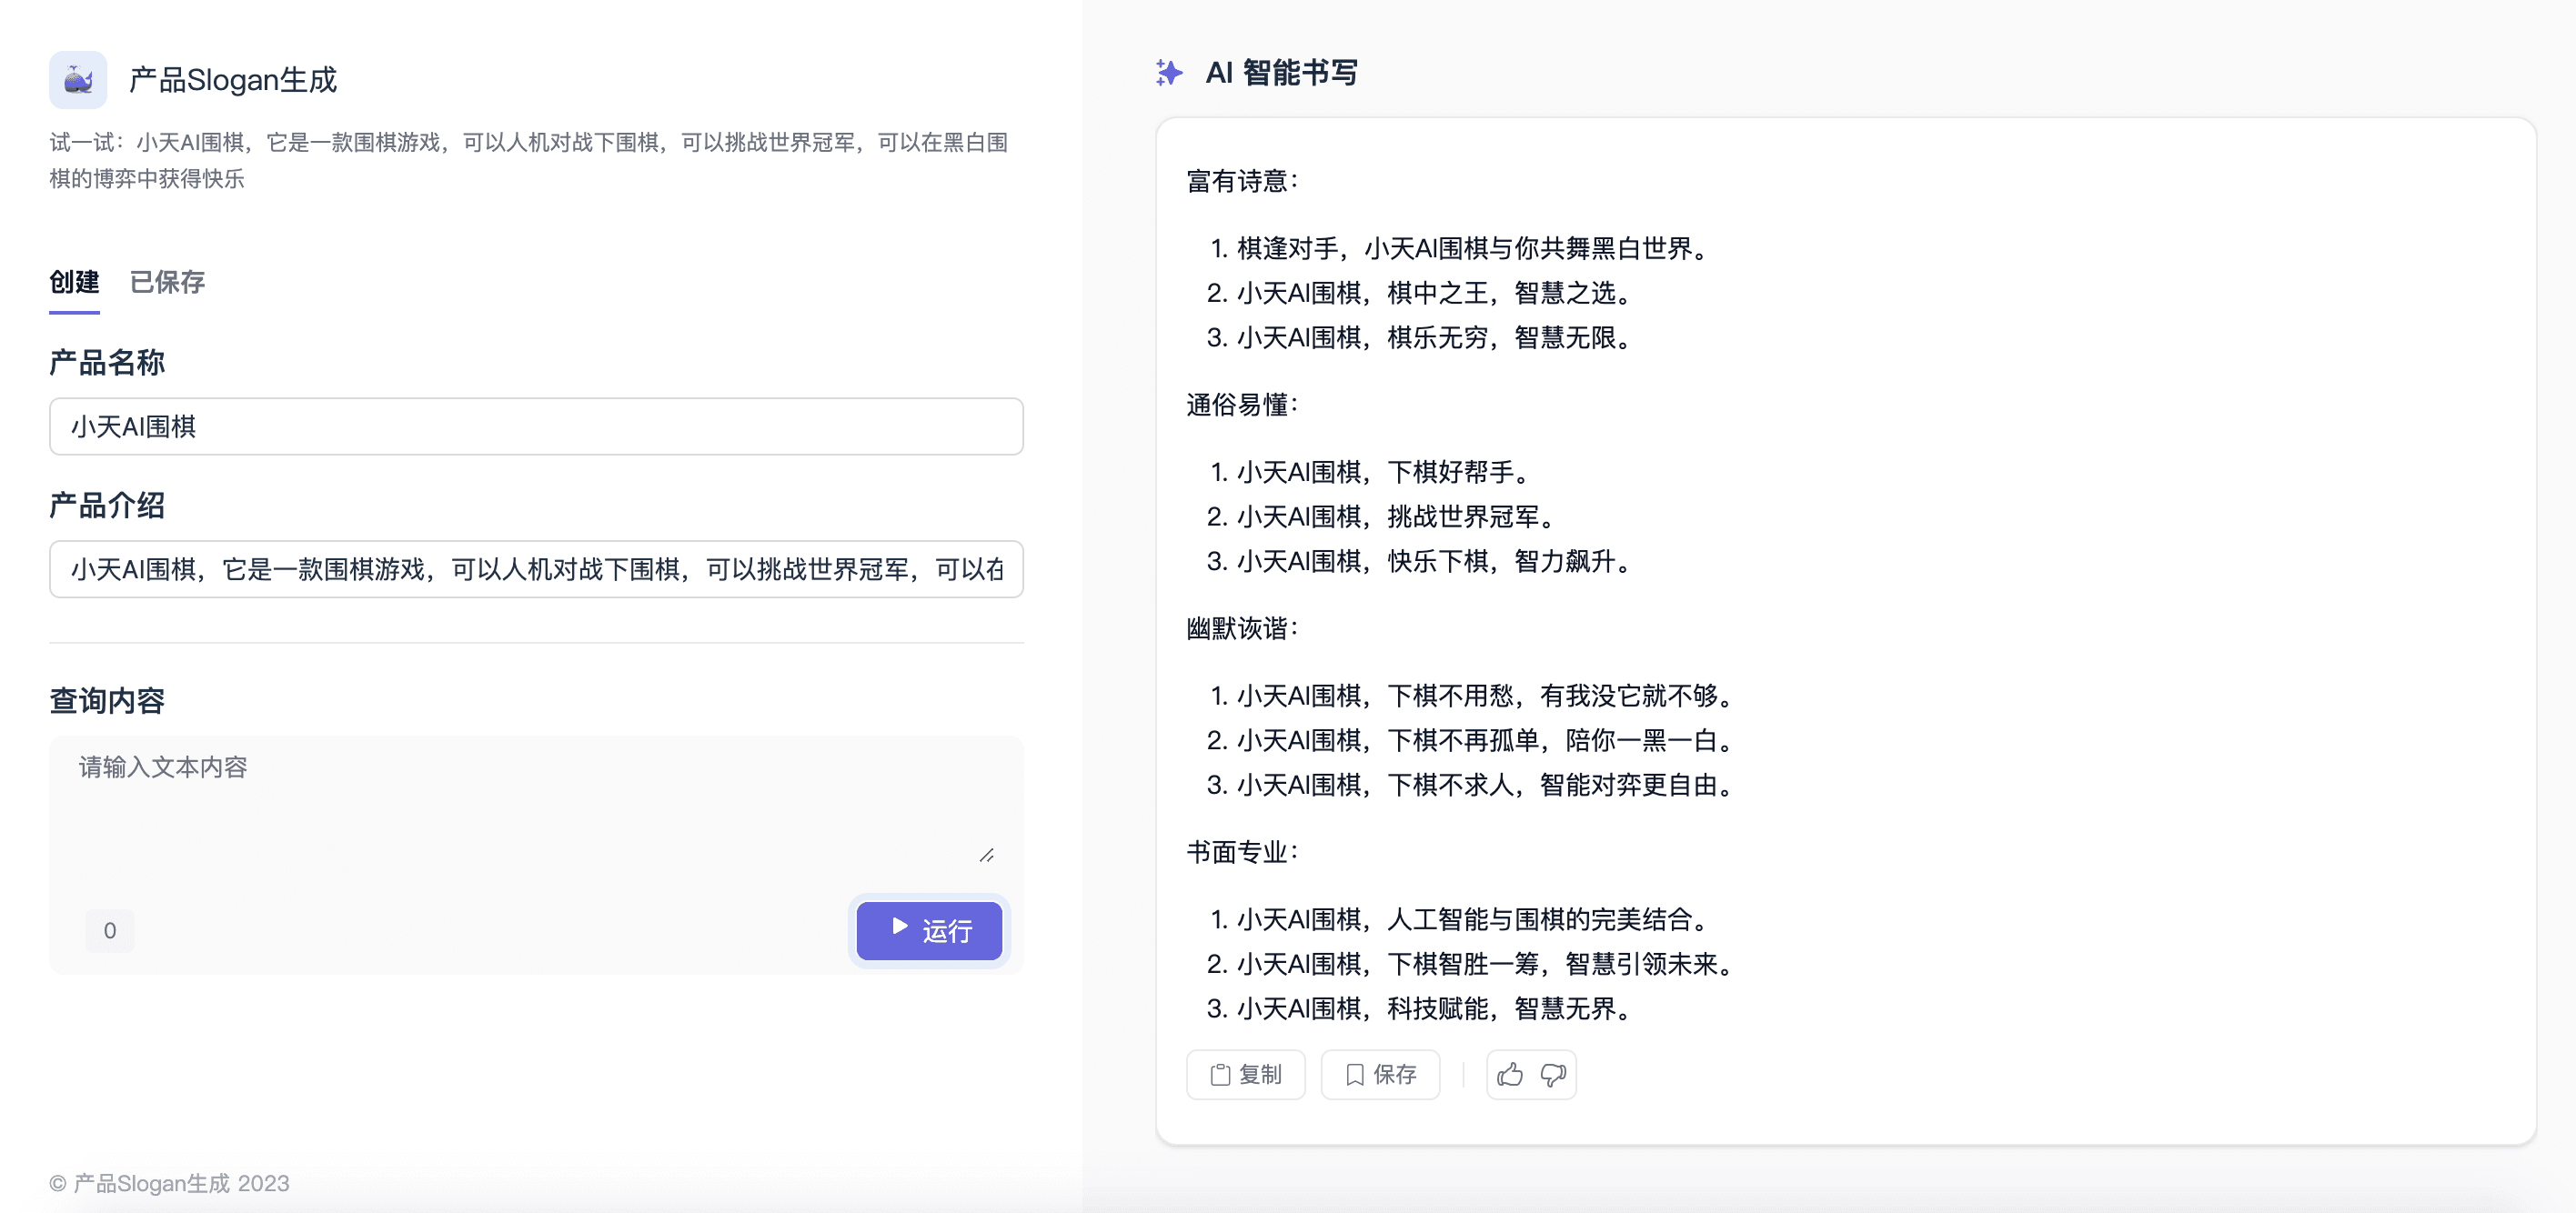The image size is (2576, 1213).
Task: Click the whale app logo icon
Action: pos(78,80)
